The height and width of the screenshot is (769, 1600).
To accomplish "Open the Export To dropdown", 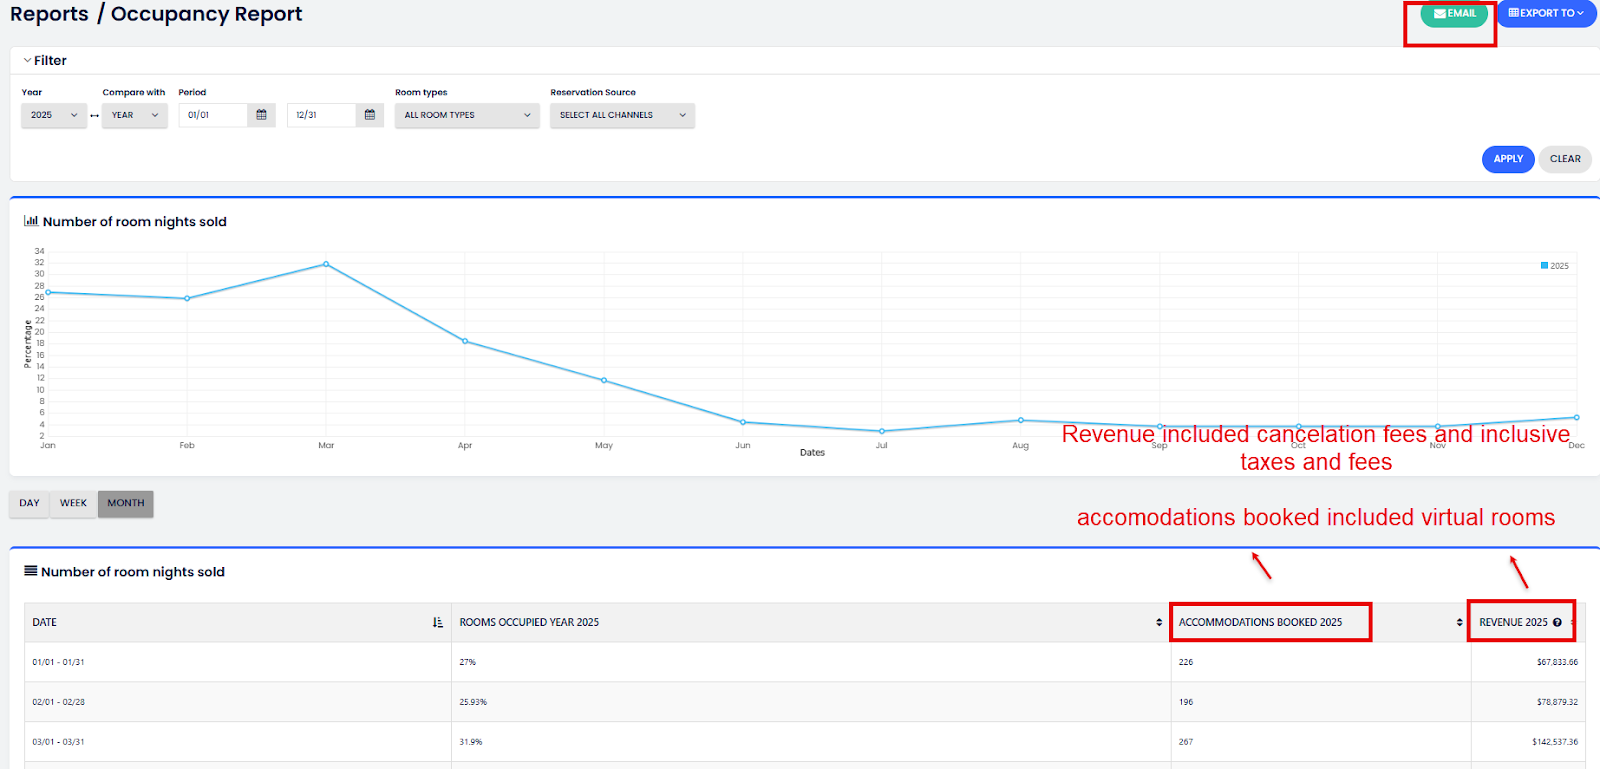I will pos(1545,14).
